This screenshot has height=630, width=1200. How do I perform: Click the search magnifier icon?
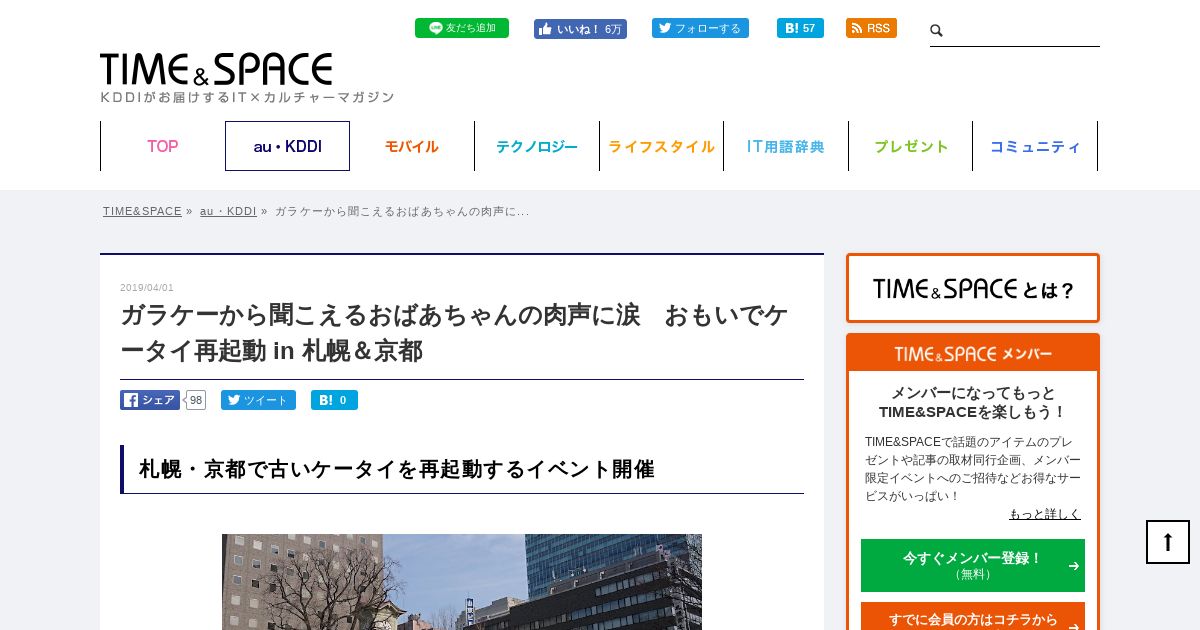click(x=937, y=31)
